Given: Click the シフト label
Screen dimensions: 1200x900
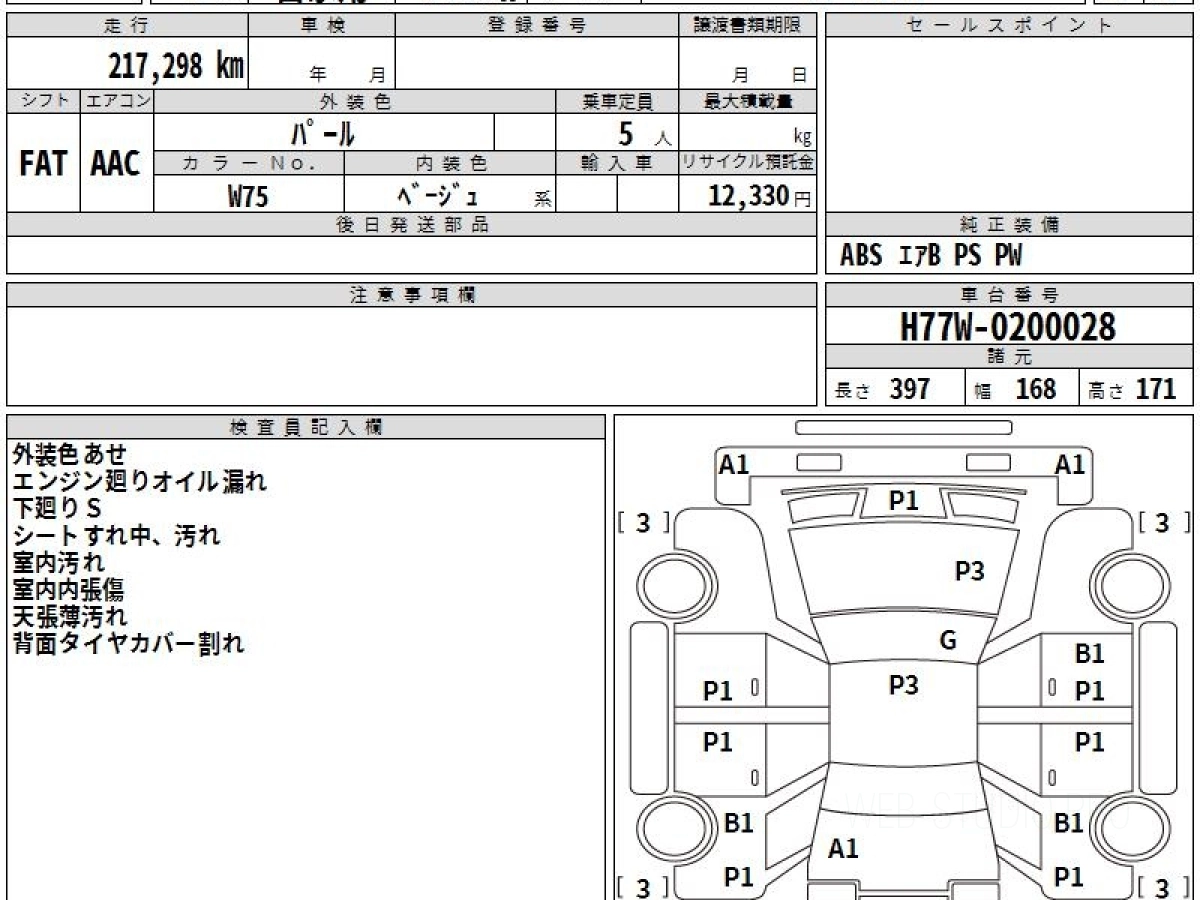Looking at the screenshot, I should (43, 101).
